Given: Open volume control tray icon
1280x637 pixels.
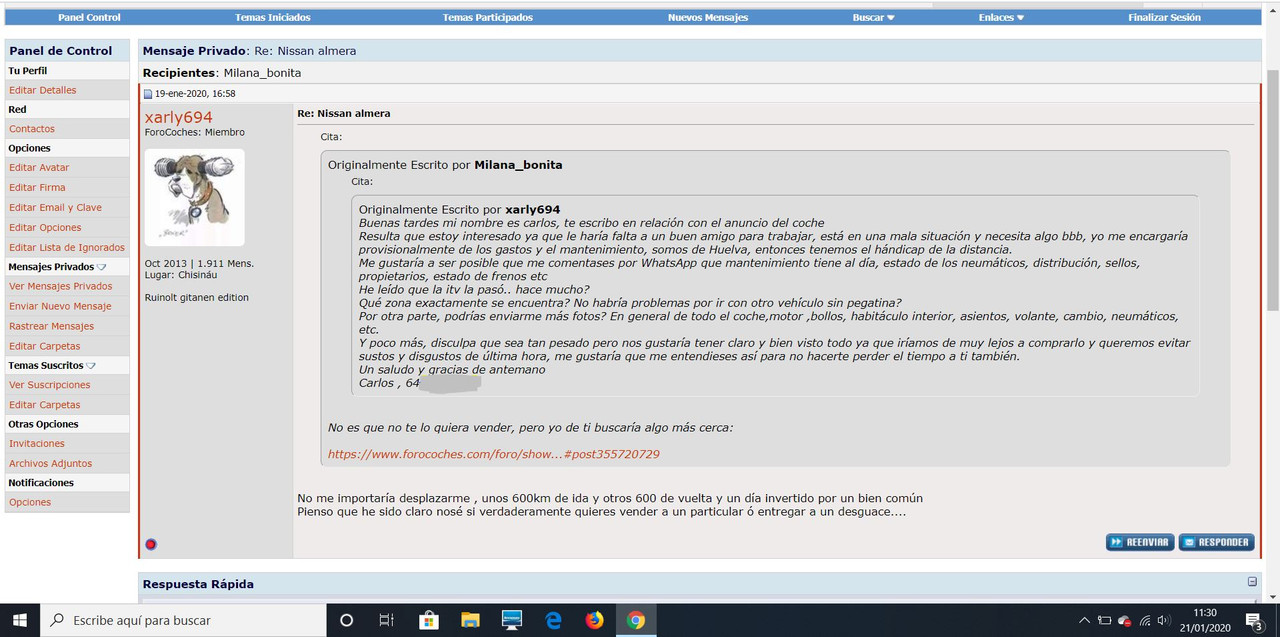Looking at the screenshot, I should click(1164, 620).
